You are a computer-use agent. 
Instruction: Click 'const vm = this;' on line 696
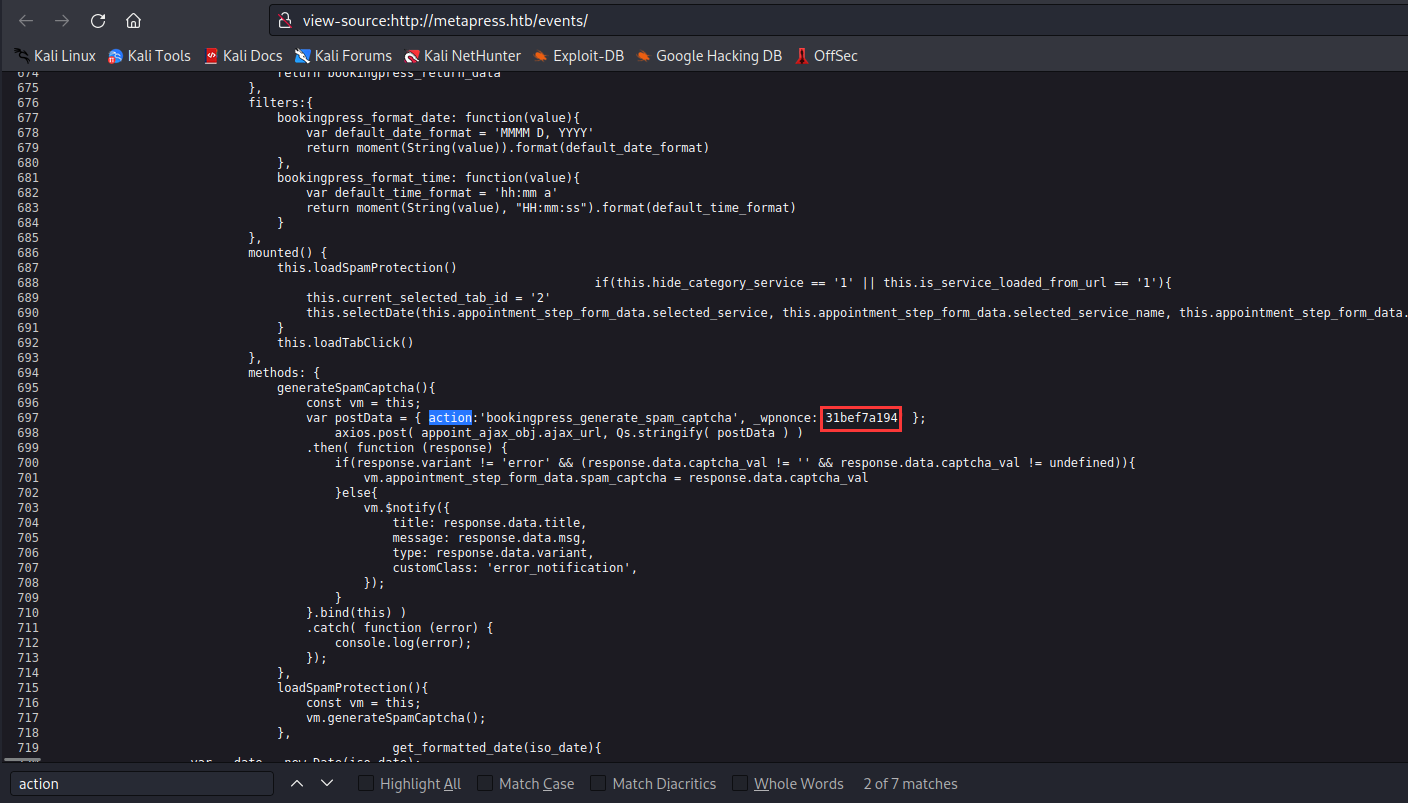364,403
